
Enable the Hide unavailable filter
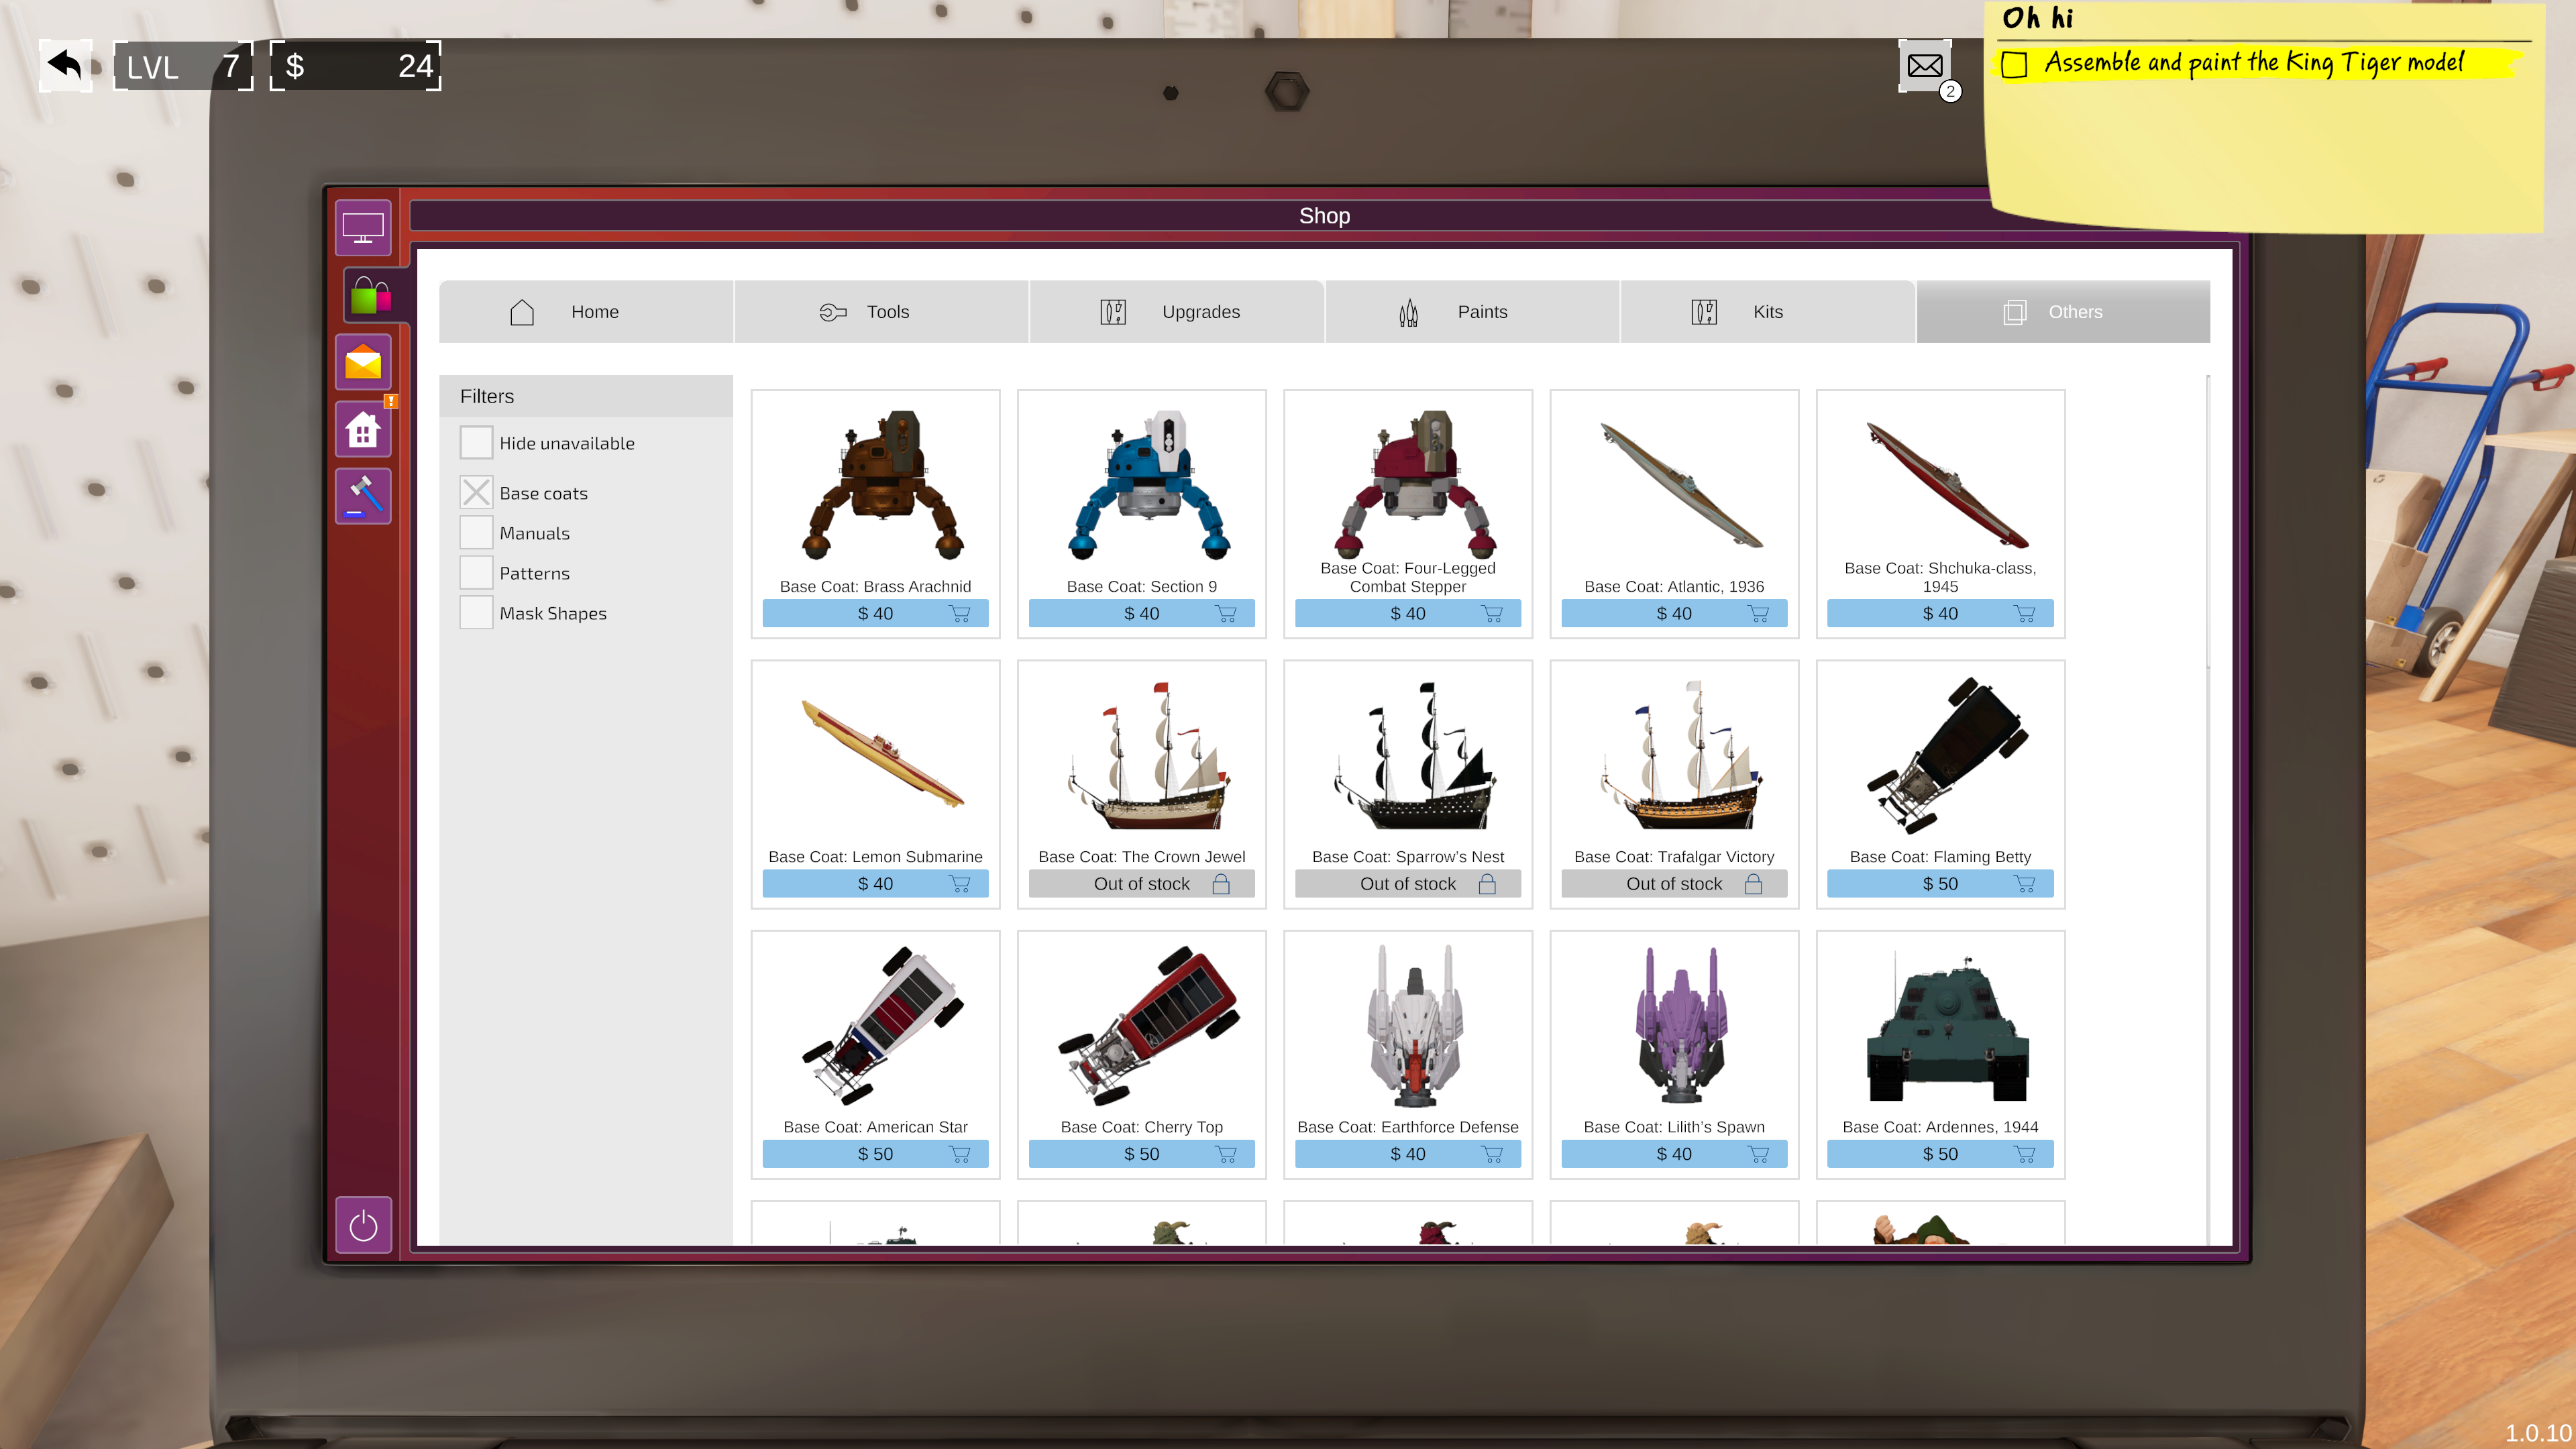click(476, 442)
